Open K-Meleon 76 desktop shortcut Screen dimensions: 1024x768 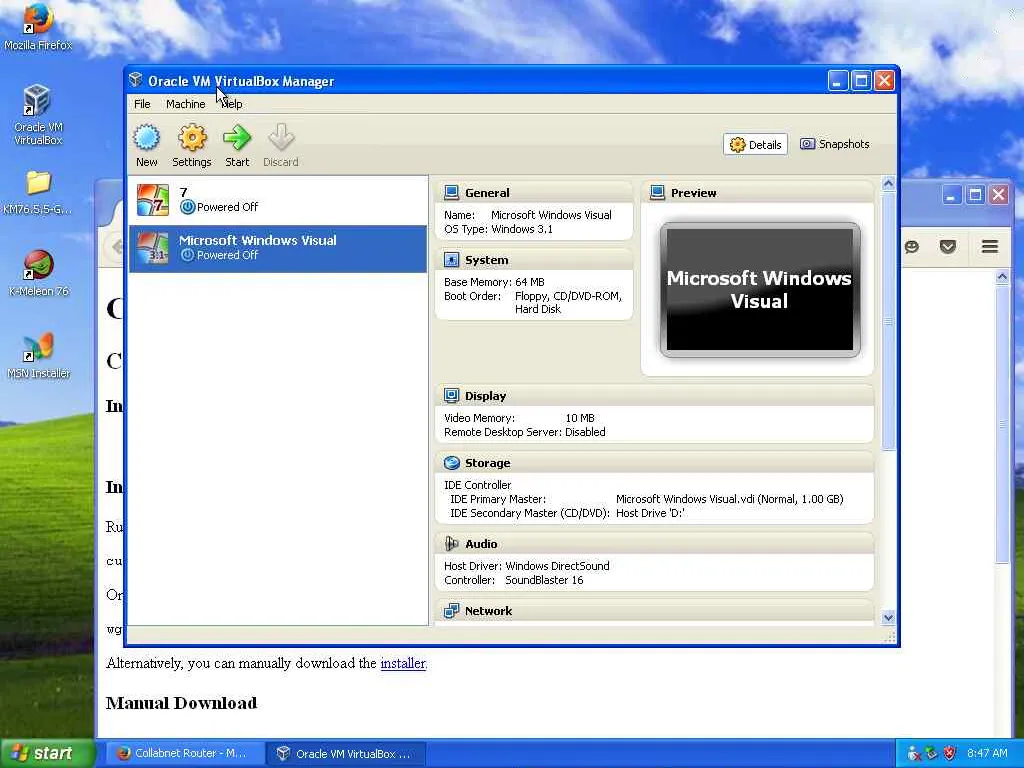[38, 273]
